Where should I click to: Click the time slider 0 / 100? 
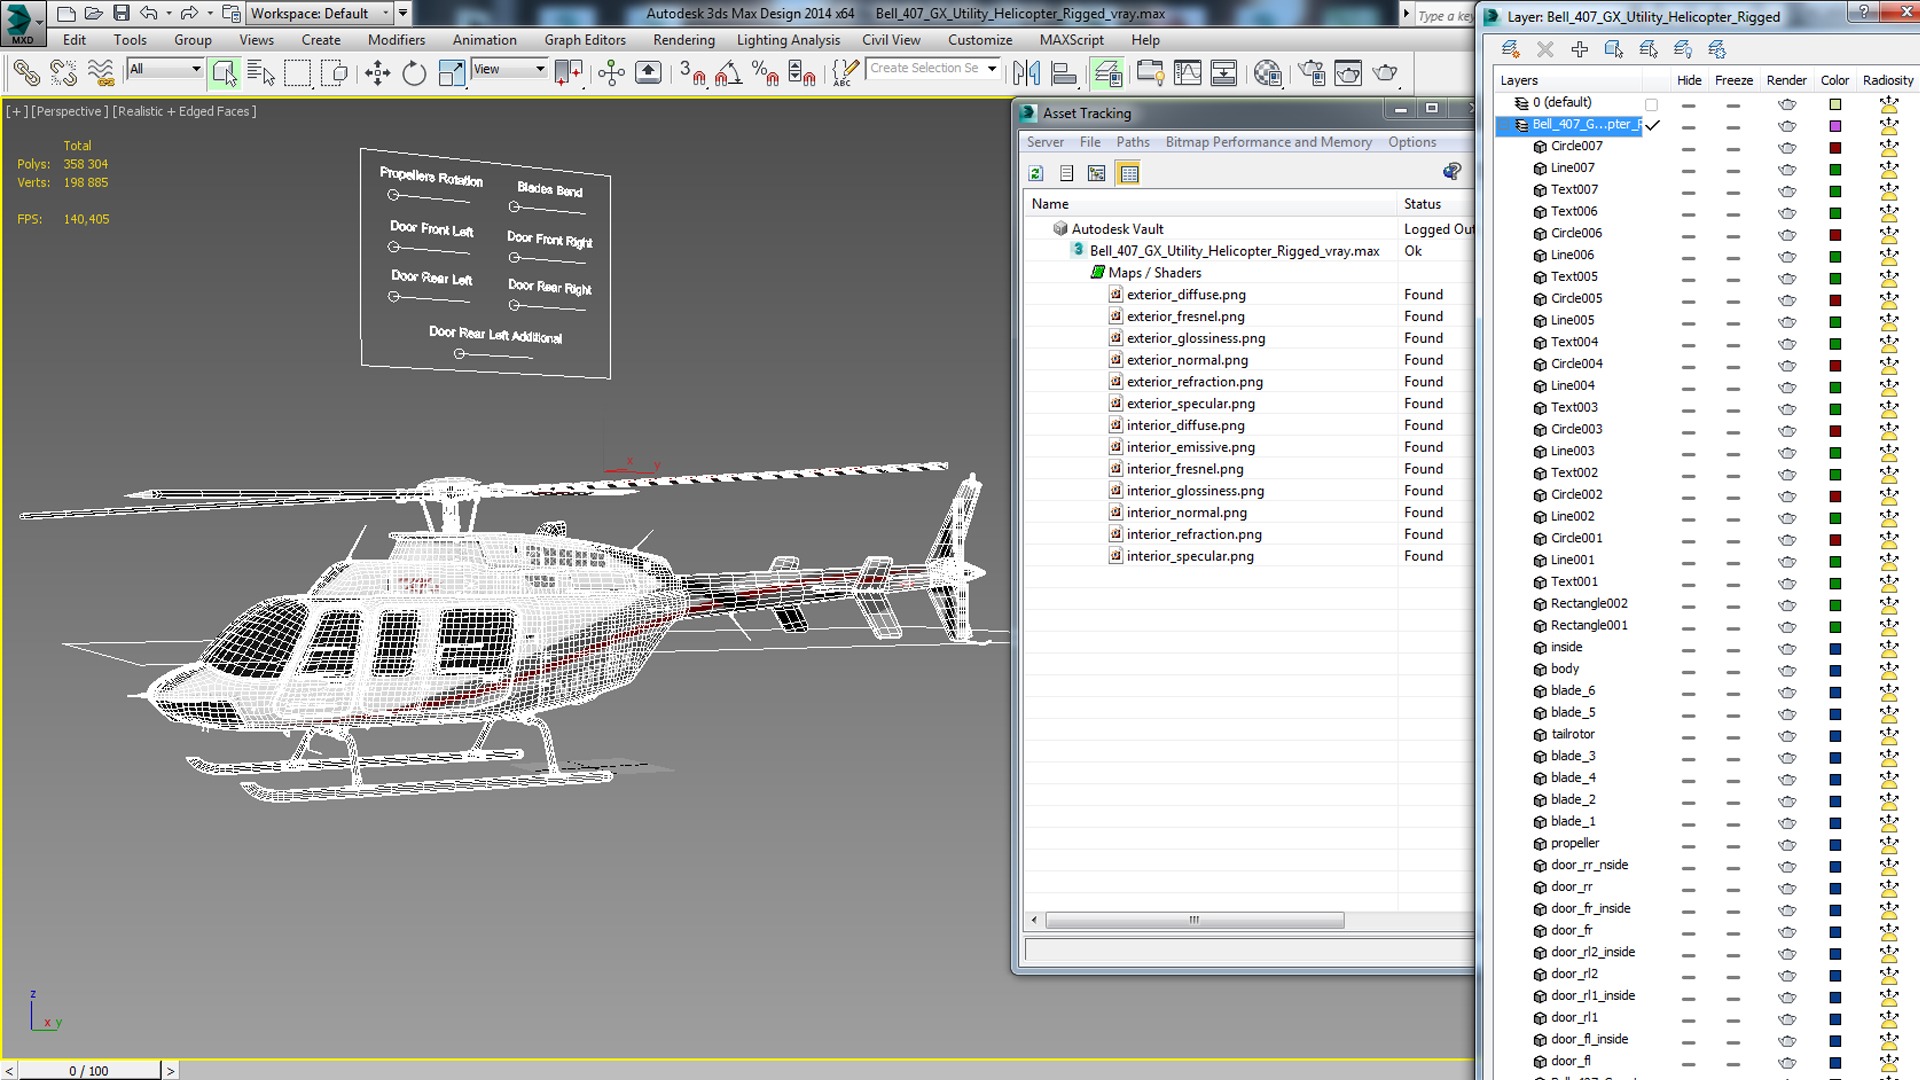click(89, 1070)
